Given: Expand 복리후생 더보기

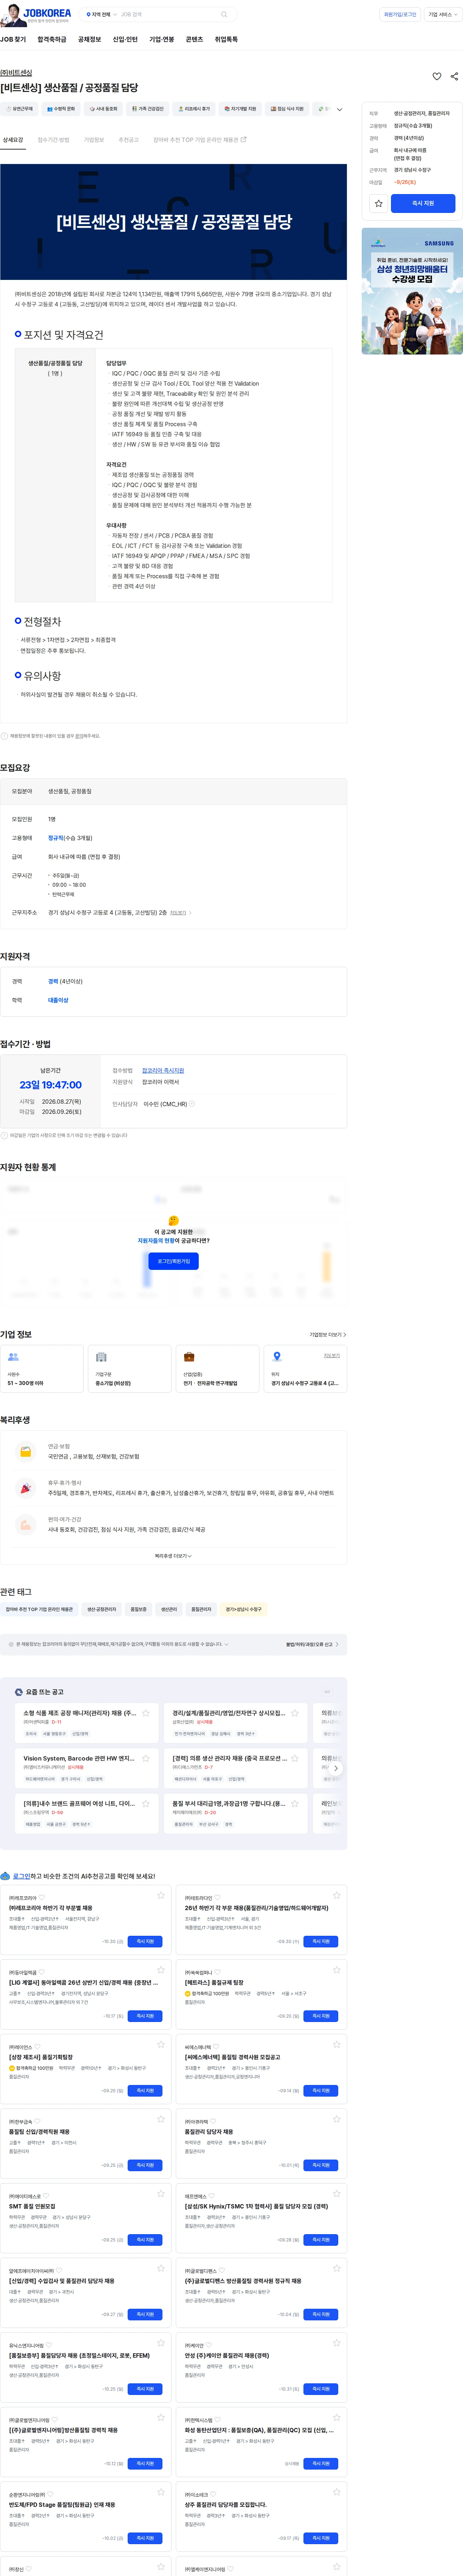Looking at the screenshot, I should pyautogui.click(x=173, y=1556).
